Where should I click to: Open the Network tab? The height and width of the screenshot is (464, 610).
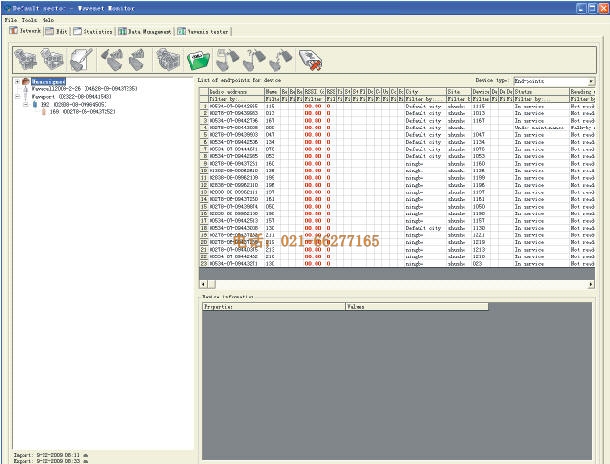coord(25,31)
